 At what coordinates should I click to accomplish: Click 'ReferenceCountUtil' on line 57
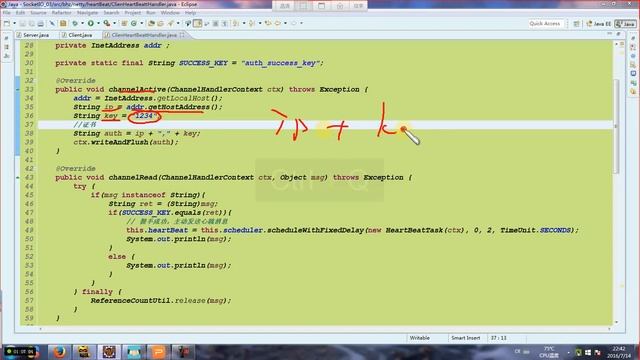click(131, 300)
